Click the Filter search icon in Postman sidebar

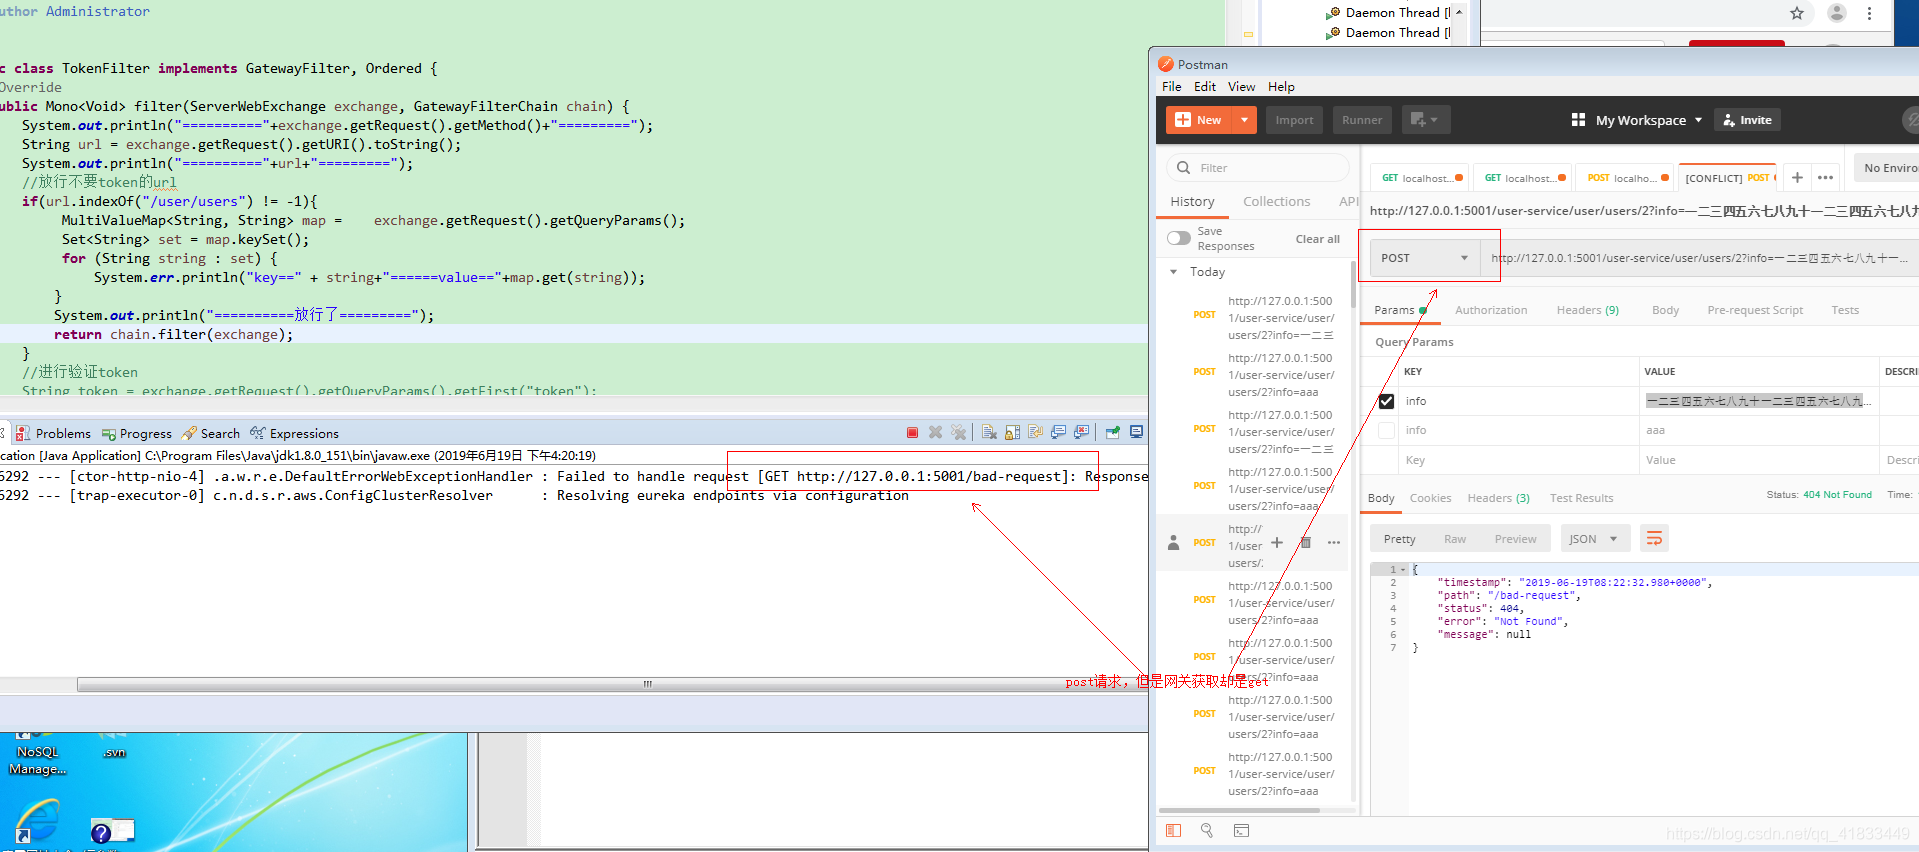point(1184,168)
